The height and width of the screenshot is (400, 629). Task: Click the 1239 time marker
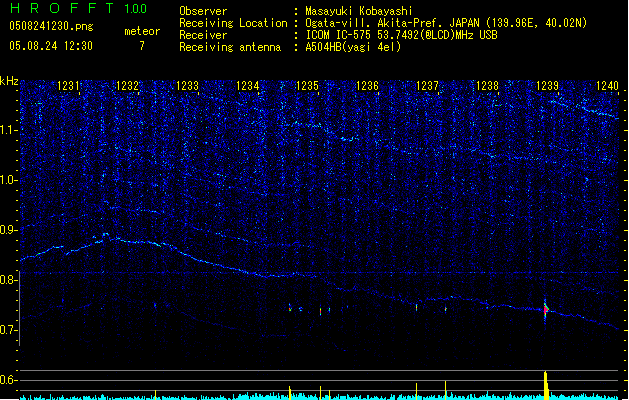547,86
